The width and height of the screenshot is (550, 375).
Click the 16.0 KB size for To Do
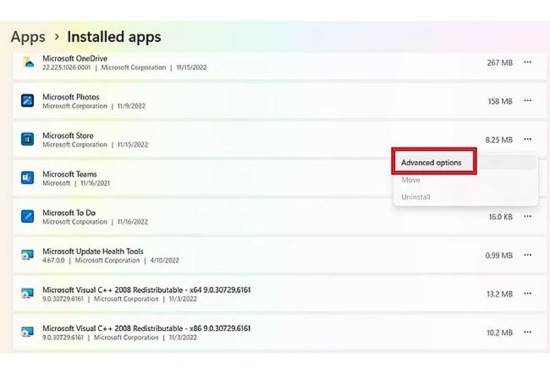pos(501,217)
